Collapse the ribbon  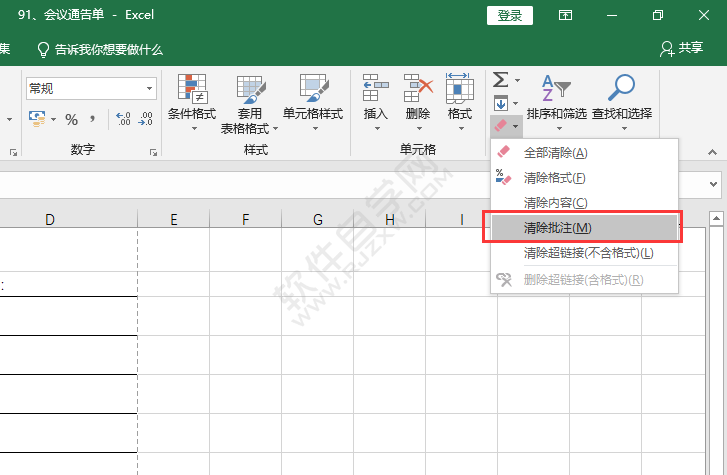tap(713, 152)
